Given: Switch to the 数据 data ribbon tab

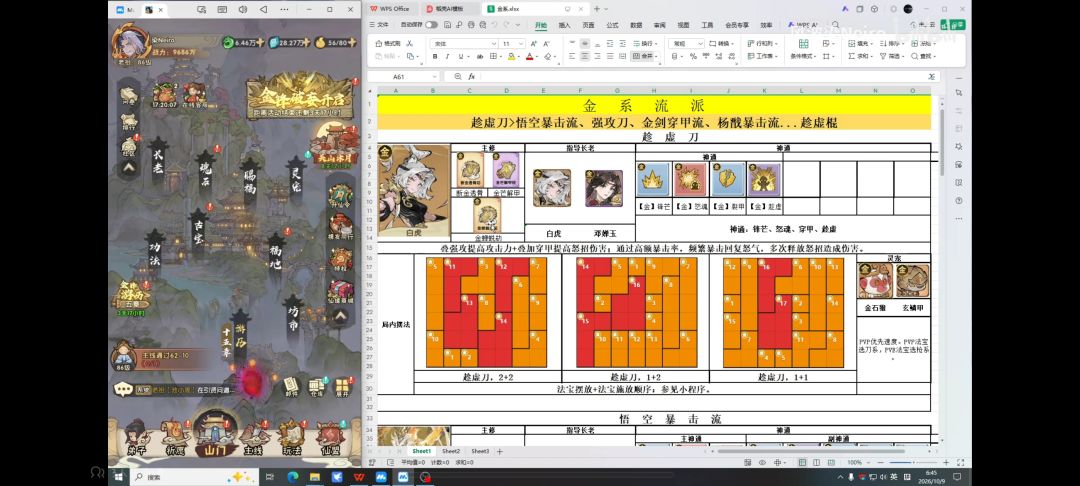Looking at the screenshot, I should tap(636, 25).
